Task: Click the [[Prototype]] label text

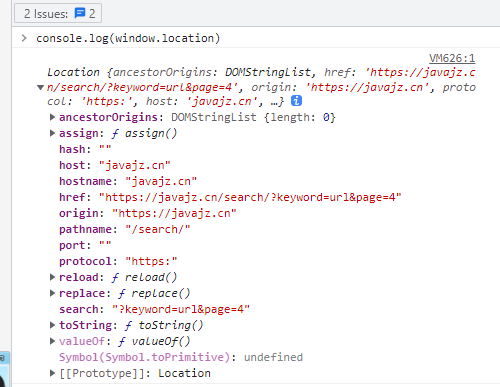Action: 102,373
